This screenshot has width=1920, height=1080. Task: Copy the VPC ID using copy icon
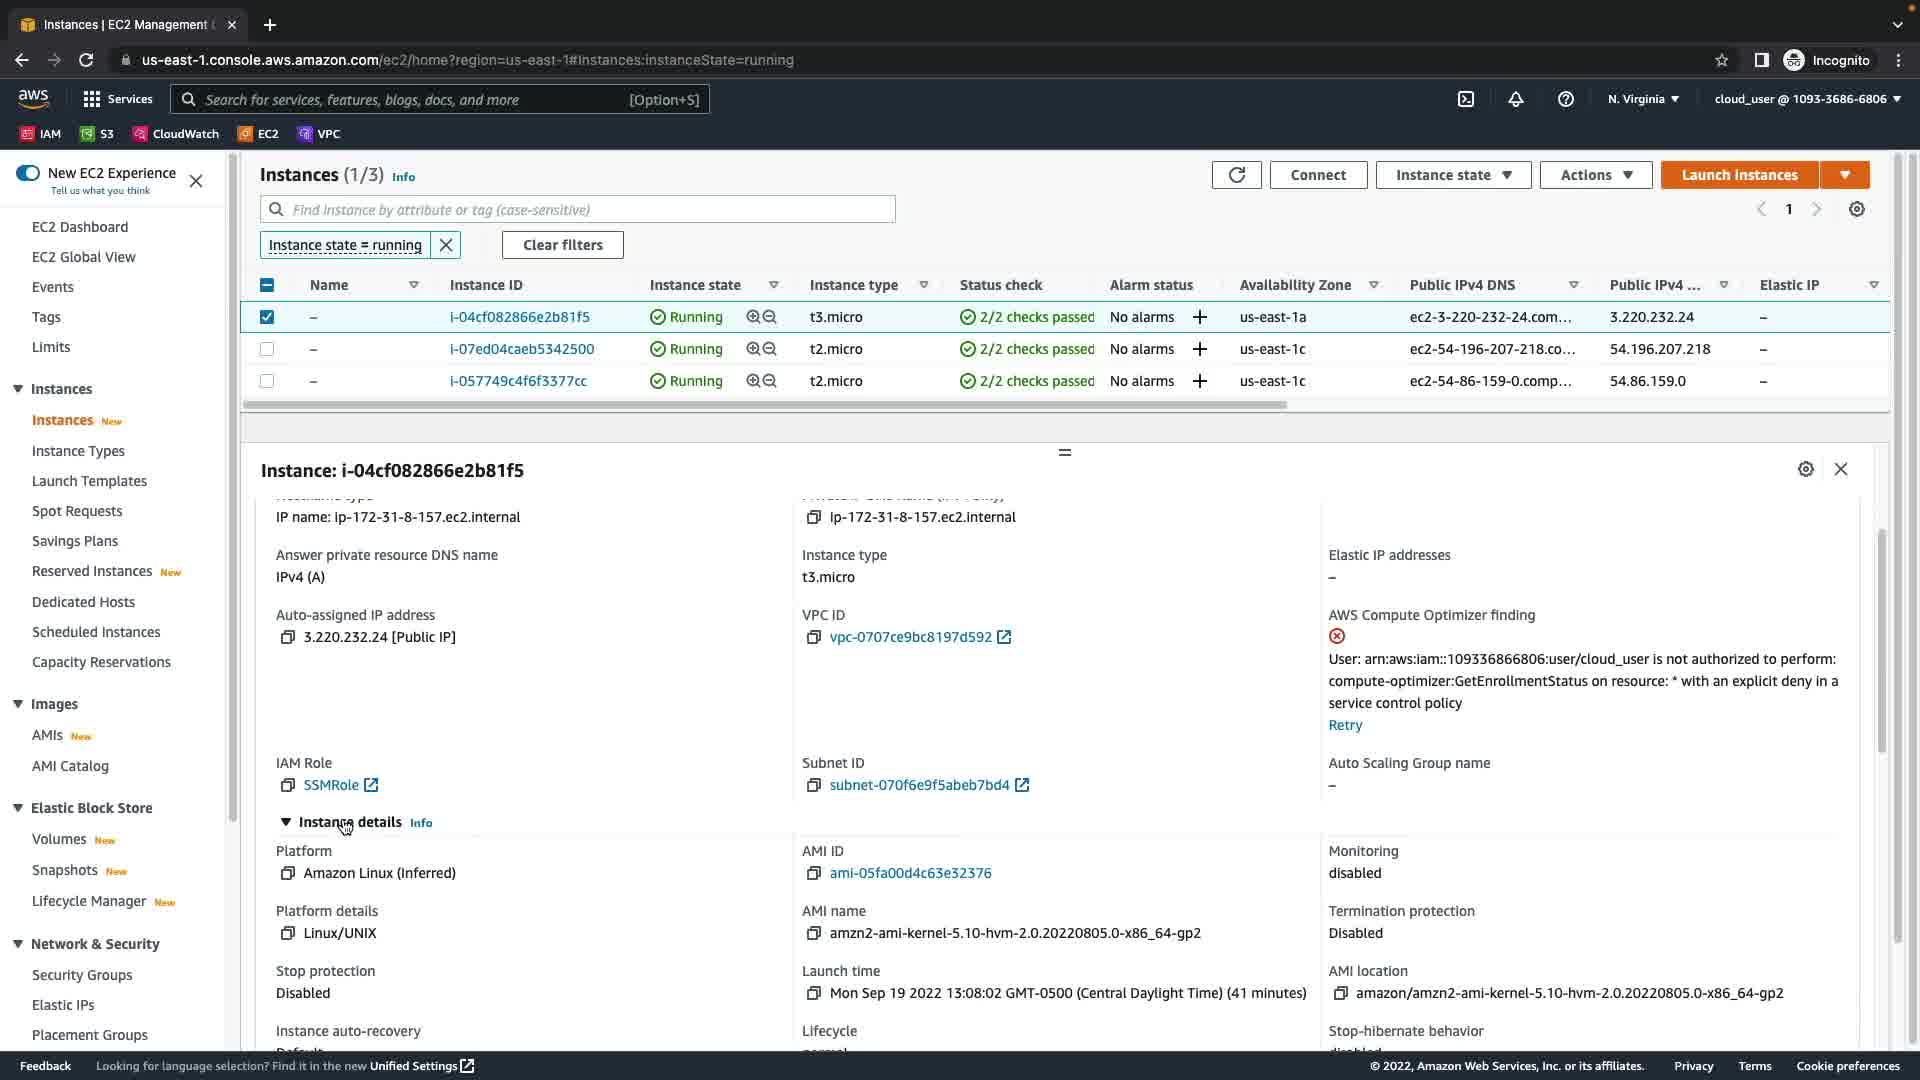(x=814, y=638)
